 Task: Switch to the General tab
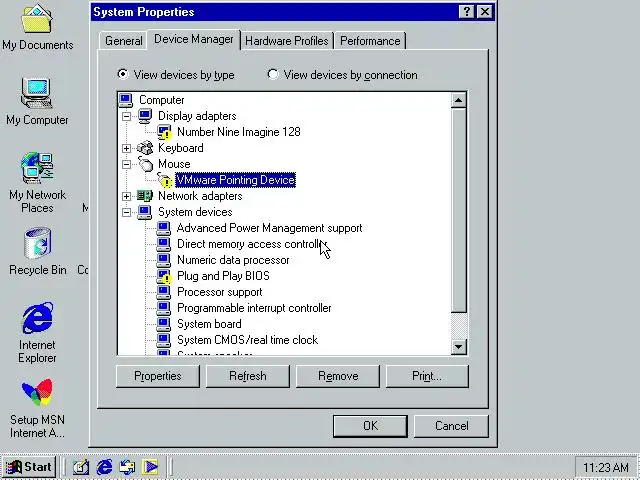(x=123, y=41)
